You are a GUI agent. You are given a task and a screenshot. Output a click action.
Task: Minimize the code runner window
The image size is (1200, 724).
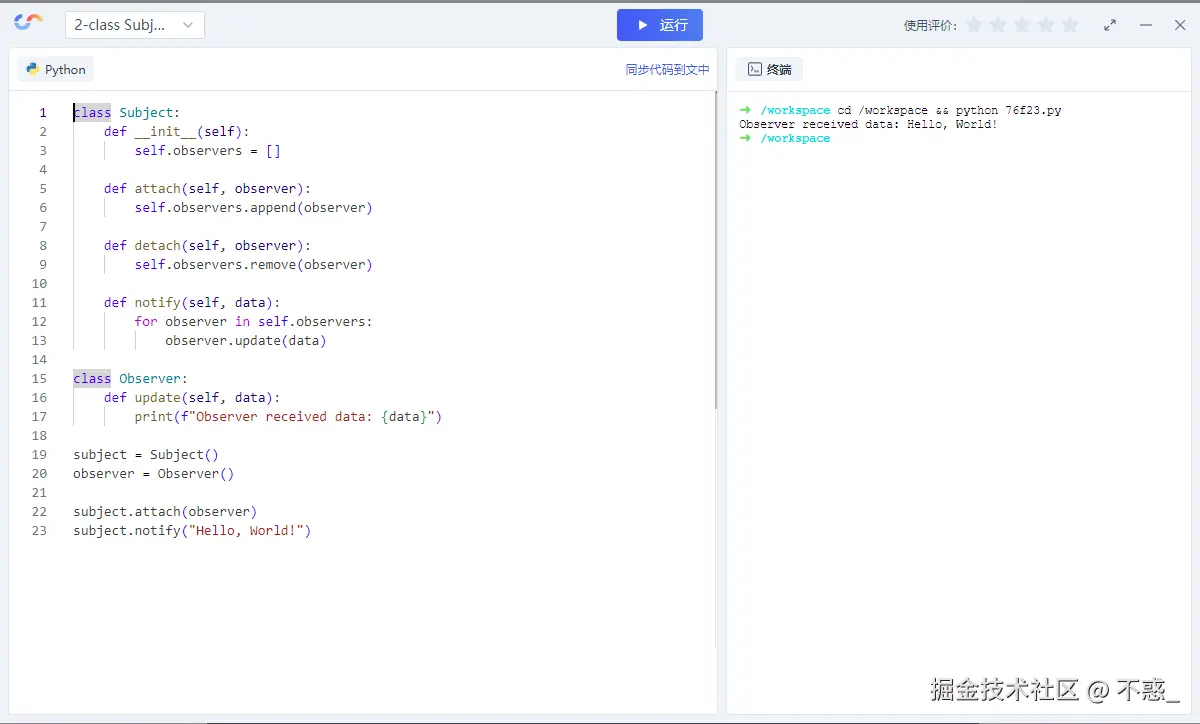point(1146,25)
